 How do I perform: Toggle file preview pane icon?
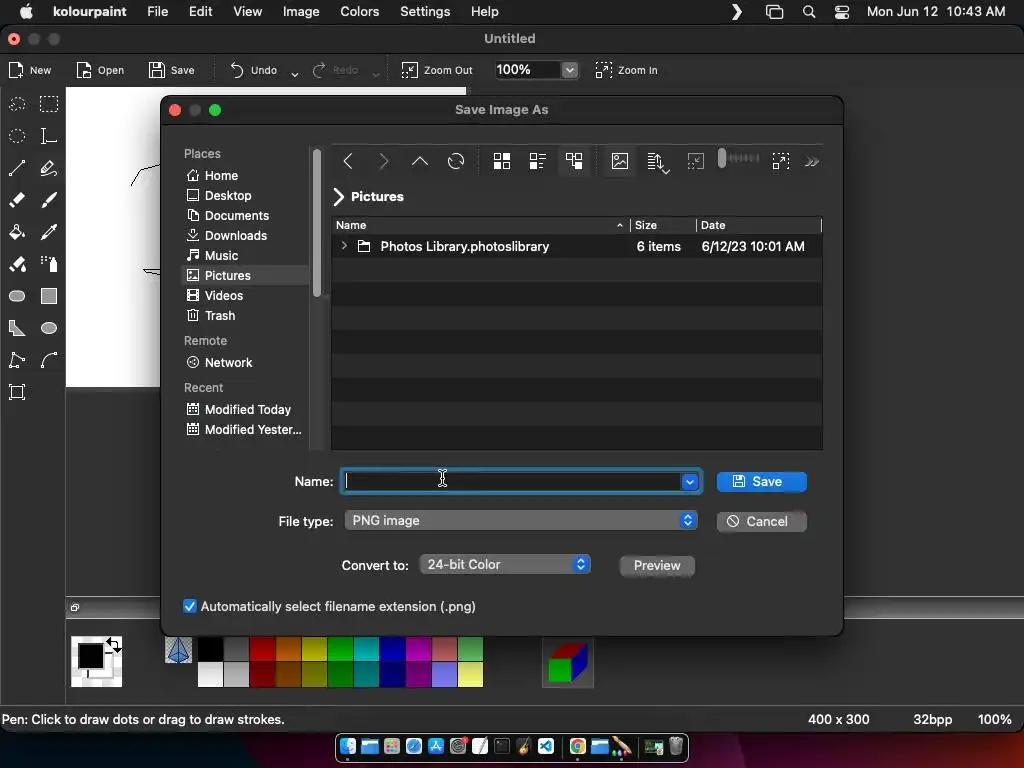[x=620, y=161]
